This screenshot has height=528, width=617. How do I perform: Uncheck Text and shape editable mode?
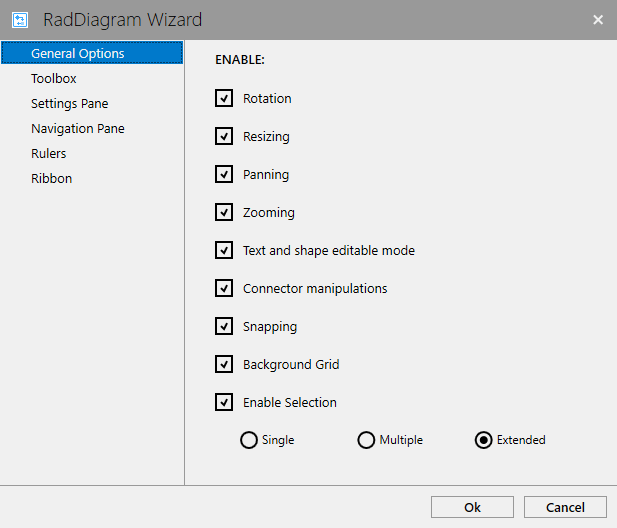224,250
